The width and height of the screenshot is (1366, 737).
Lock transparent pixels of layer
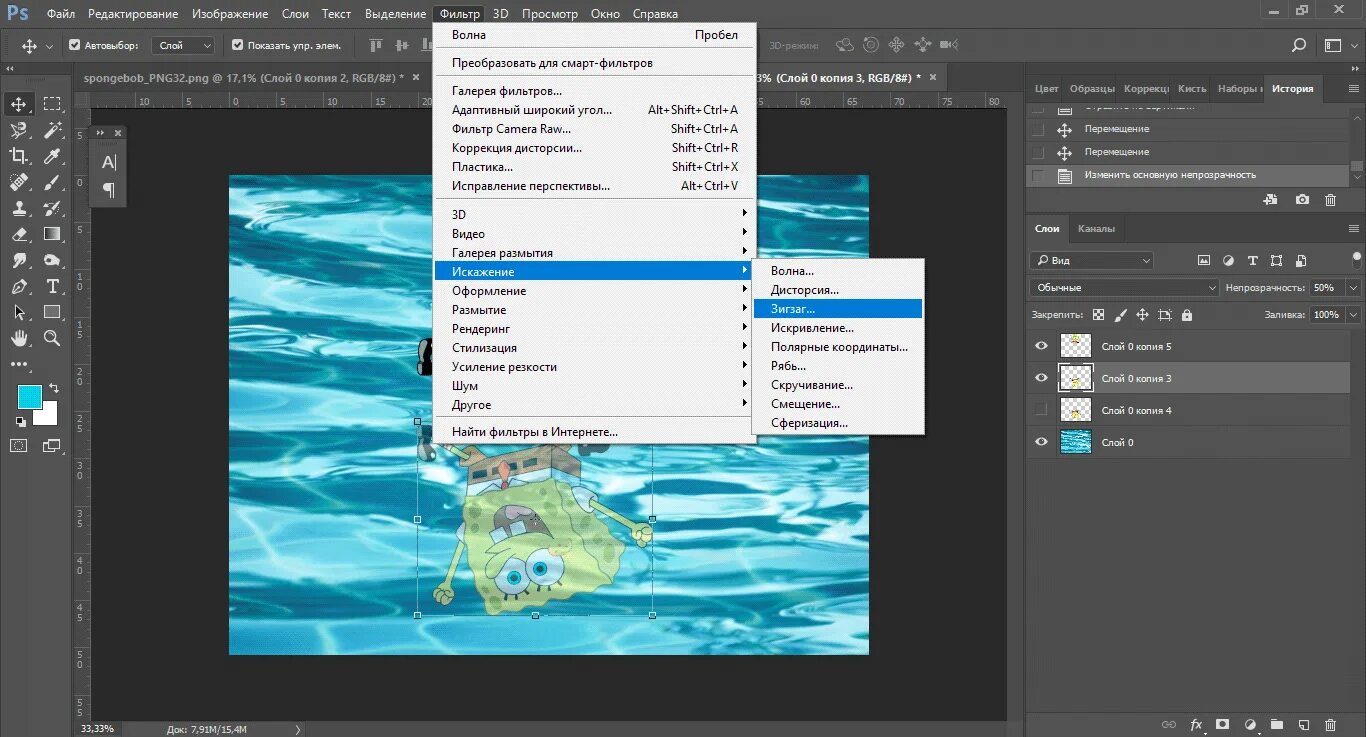(1098, 315)
